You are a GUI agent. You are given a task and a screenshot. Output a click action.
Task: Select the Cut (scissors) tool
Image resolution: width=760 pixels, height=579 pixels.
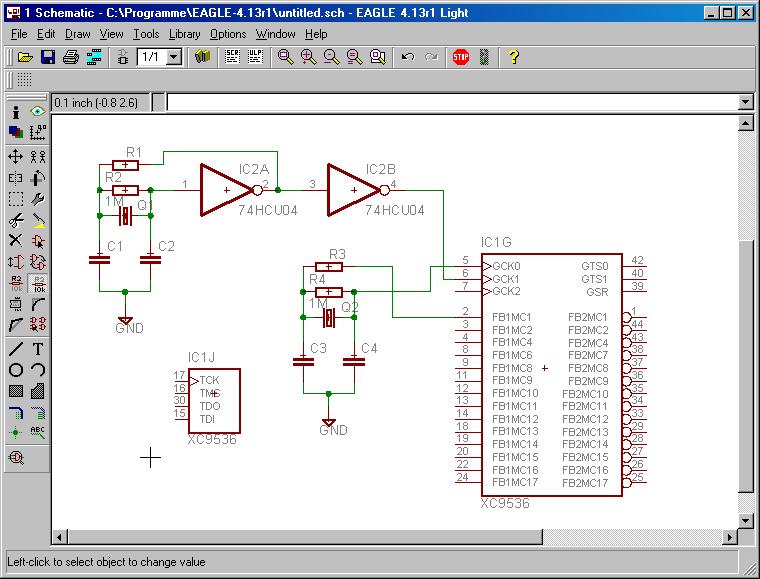(x=16, y=220)
